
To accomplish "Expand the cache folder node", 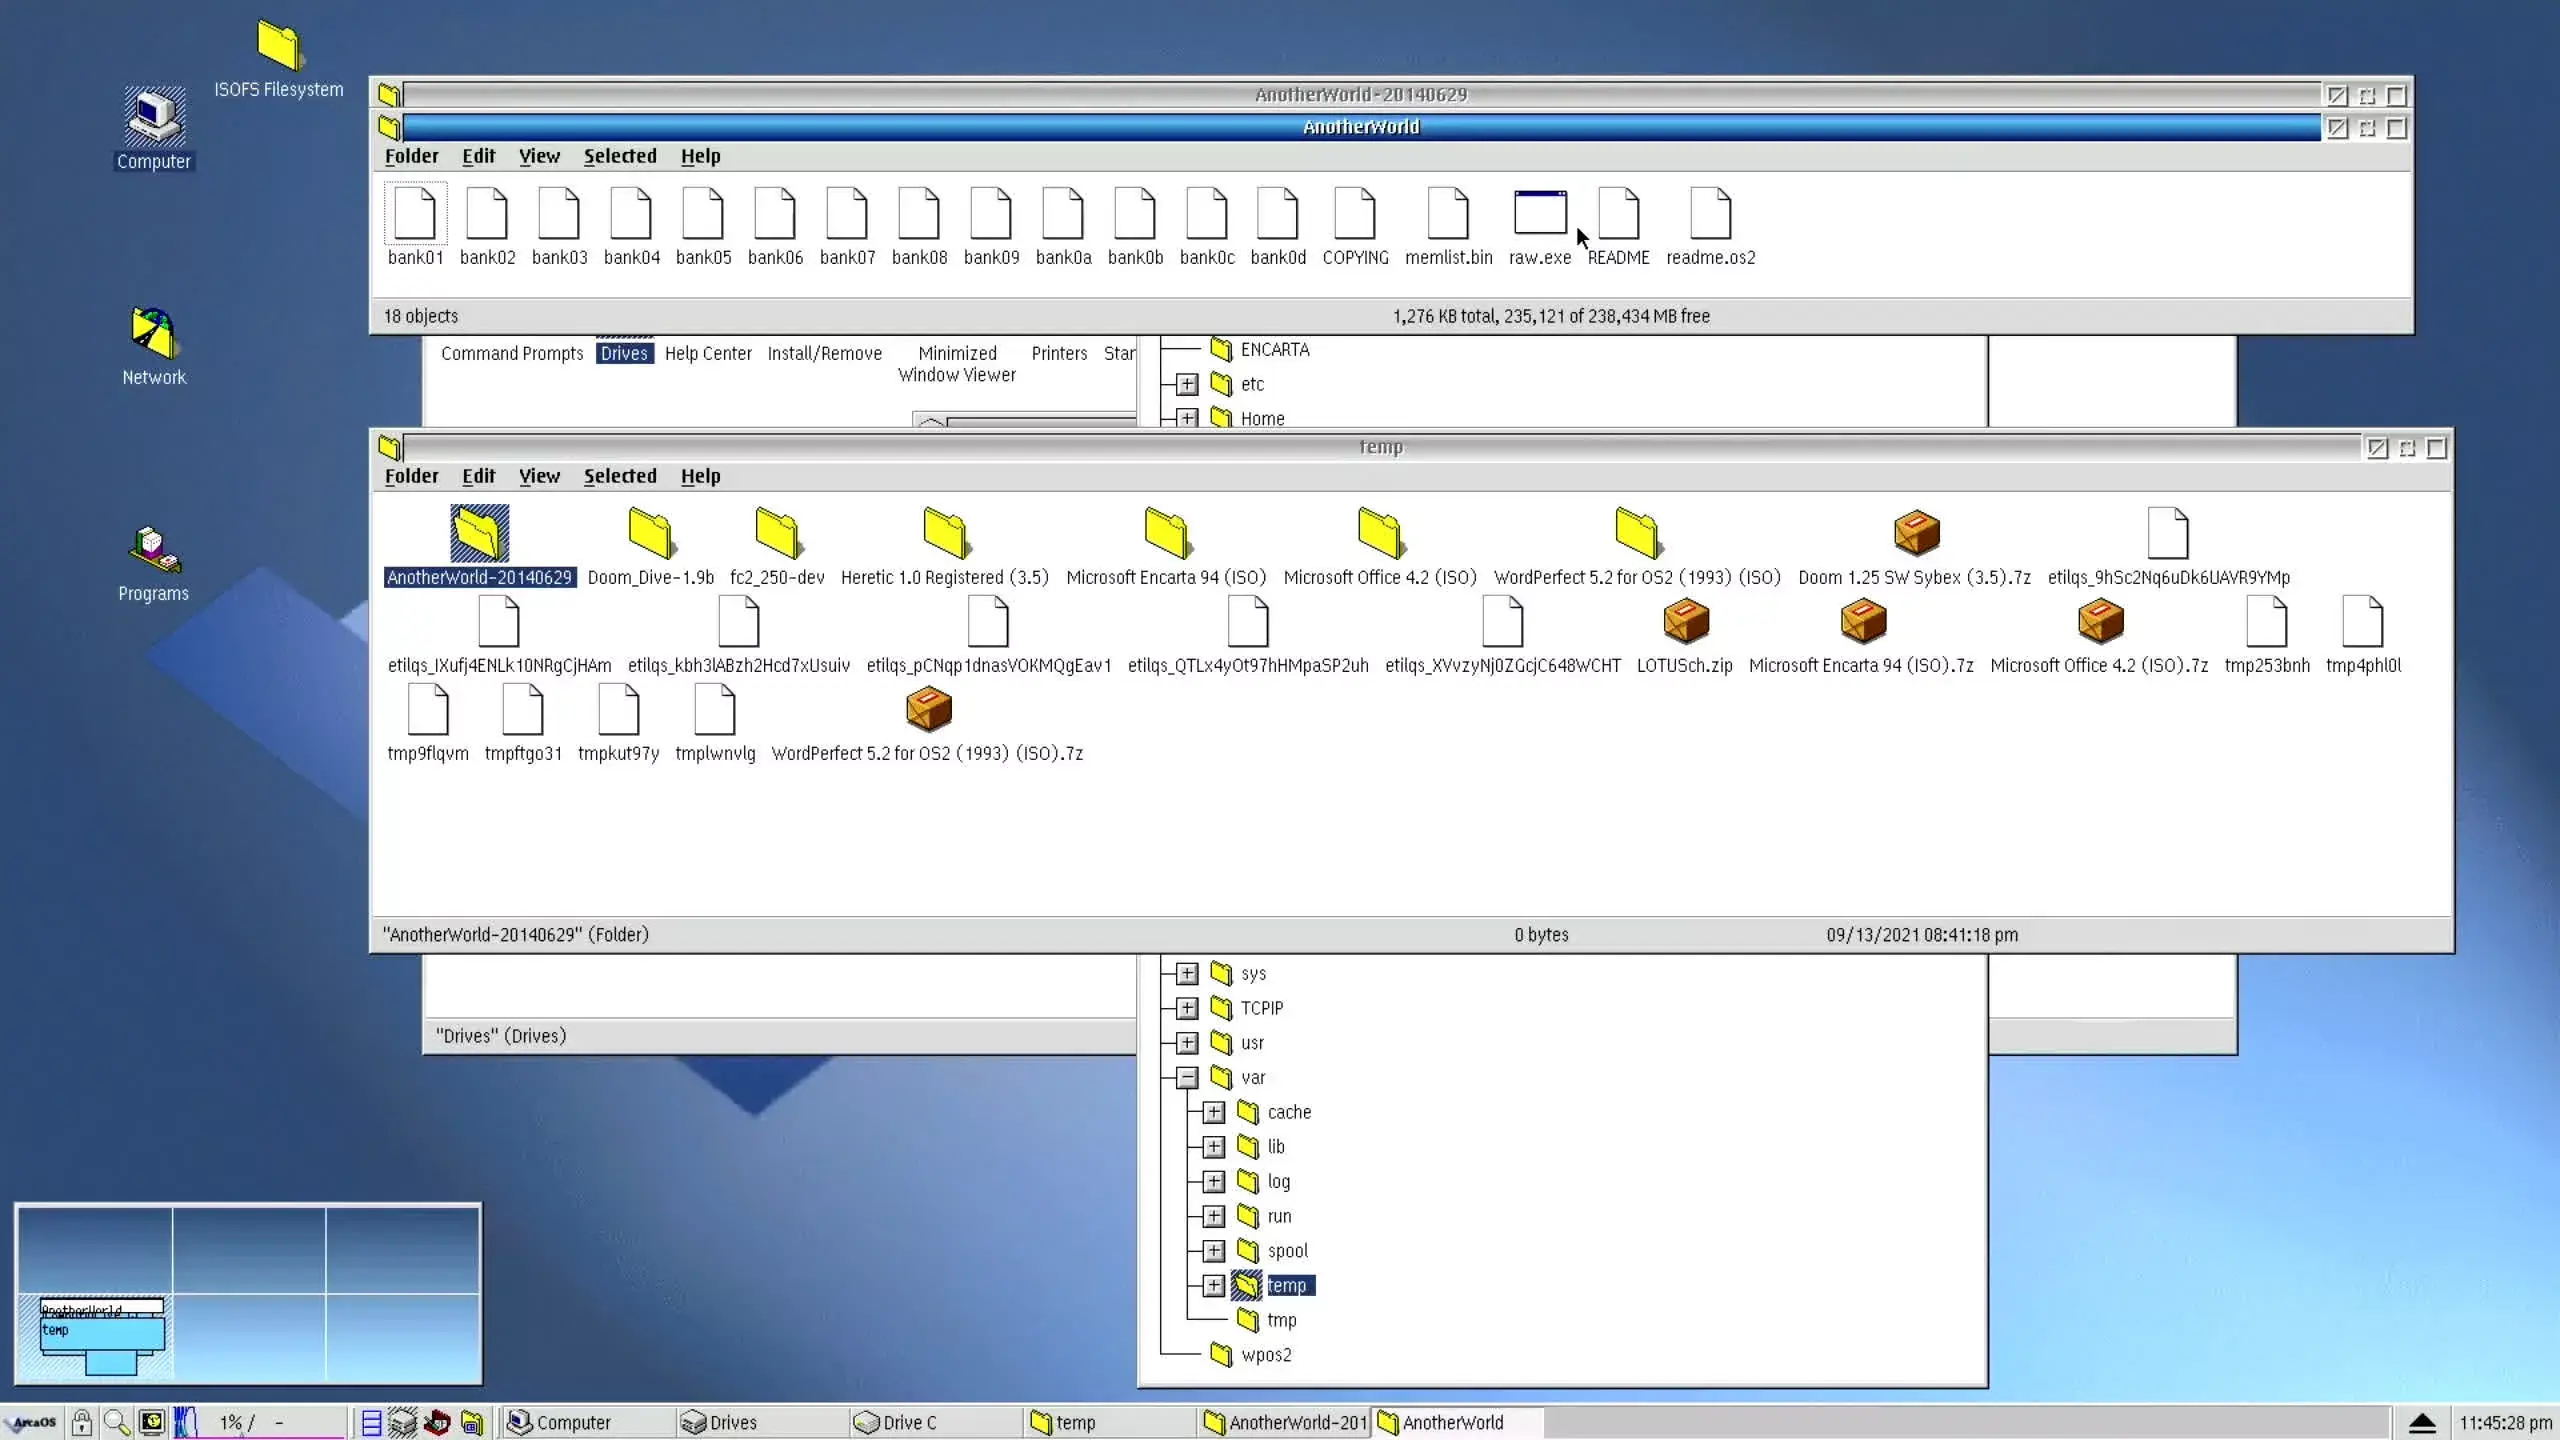I will 1214,1112.
